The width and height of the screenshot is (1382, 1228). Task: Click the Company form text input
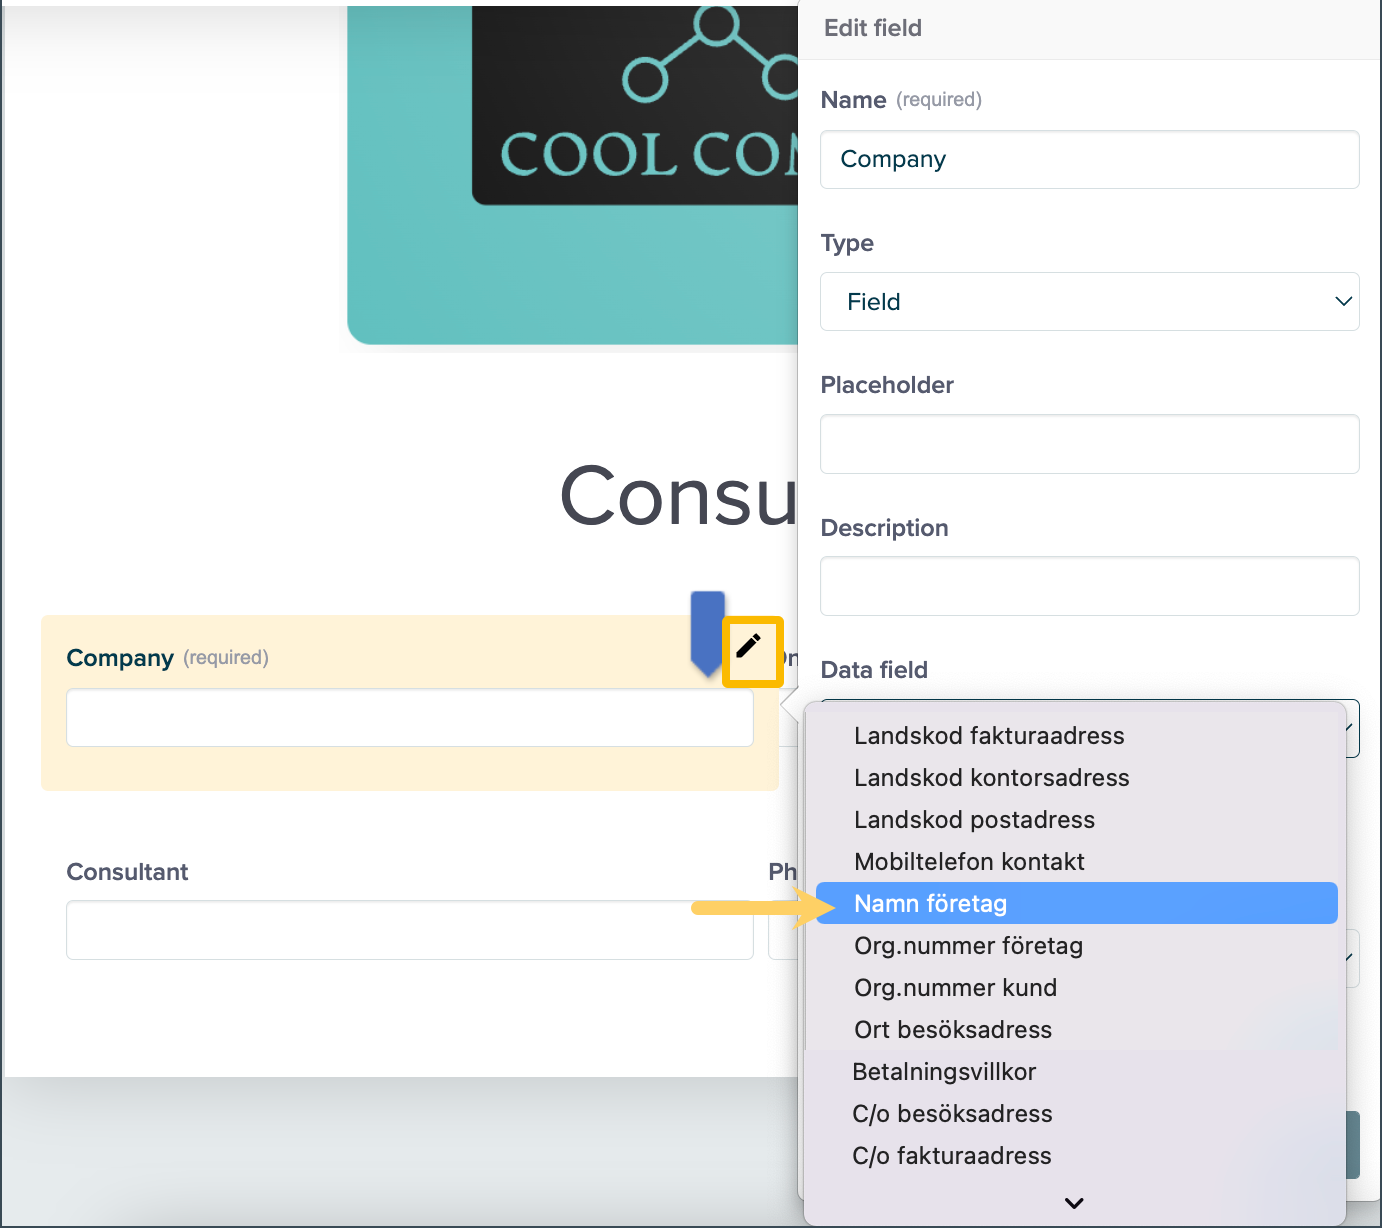point(410,717)
